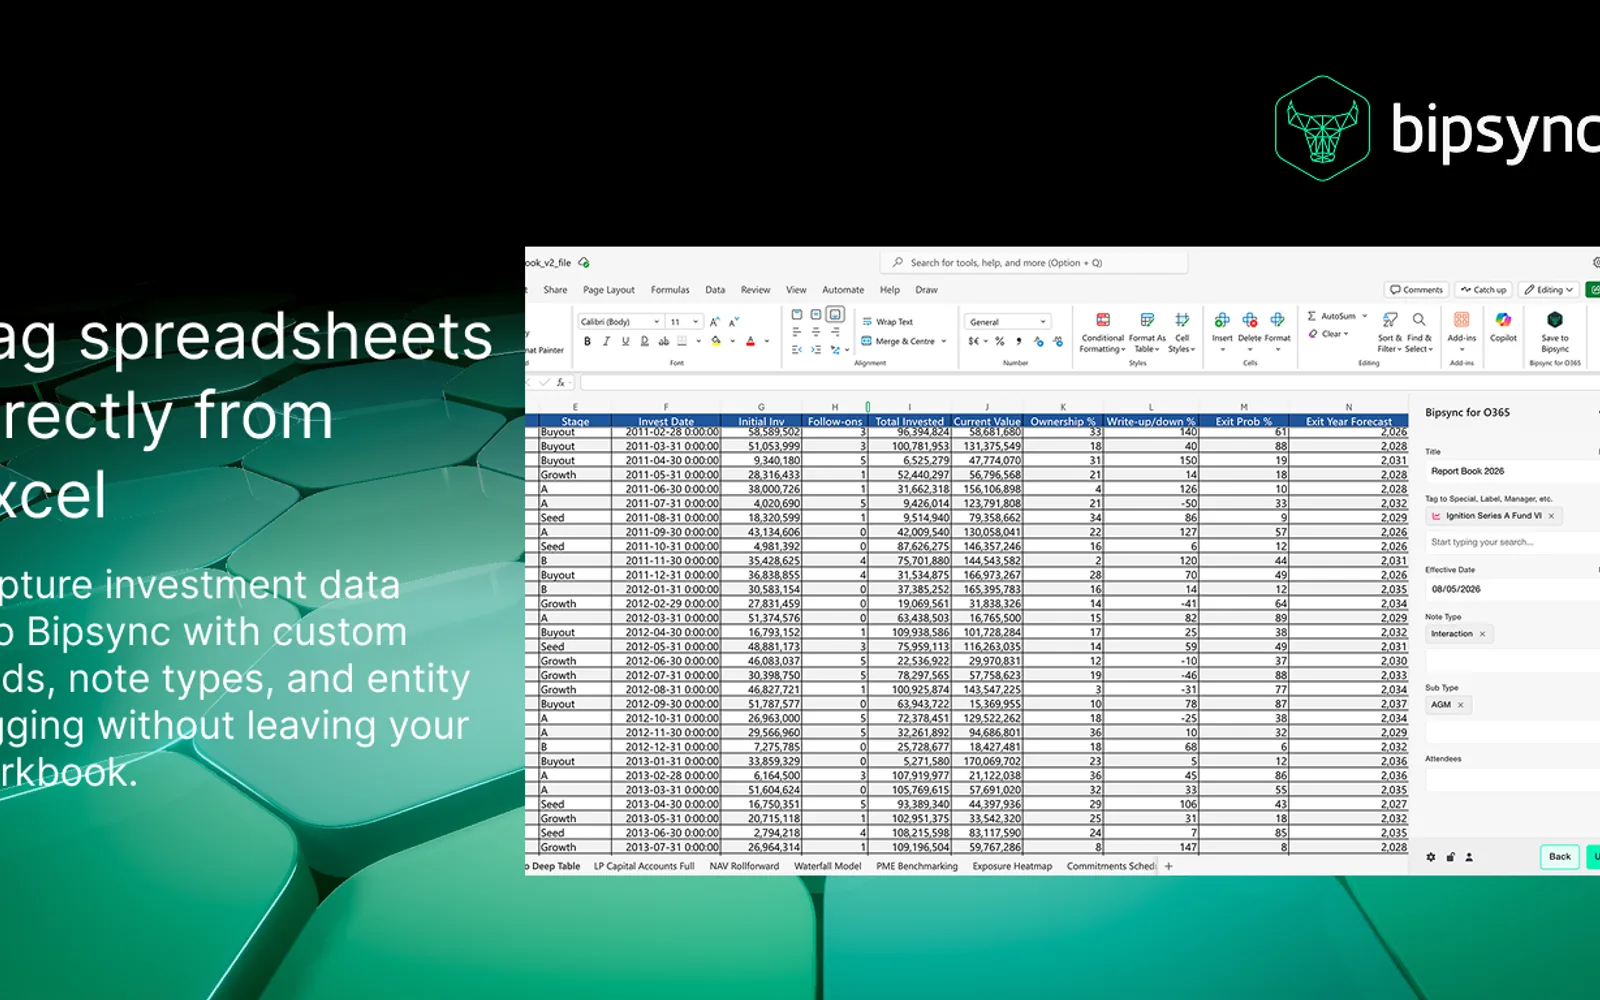Switch to the Page Layout tab
This screenshot has height=1000, width=1600.
pos(608,290)
